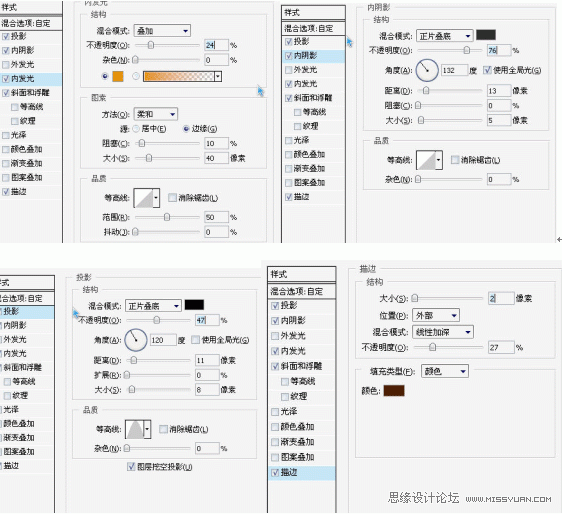The image size is (562, 514).
Task: Click the 范围 slider handle at 50 percent
Action: (x=167, y=217)
